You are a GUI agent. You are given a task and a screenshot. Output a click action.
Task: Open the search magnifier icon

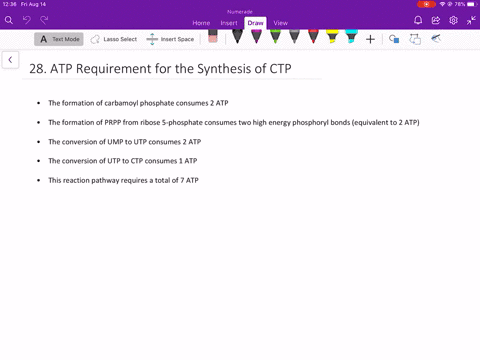(x=9, y=20)
